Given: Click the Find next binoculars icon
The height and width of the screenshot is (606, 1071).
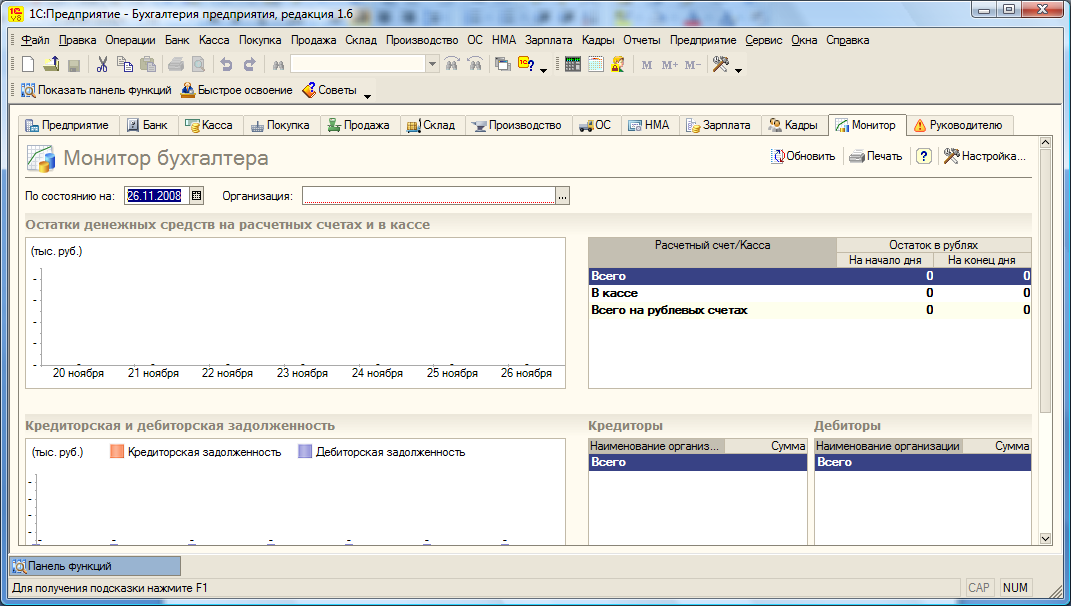Looking at the screenshot, I should (475, 64).
